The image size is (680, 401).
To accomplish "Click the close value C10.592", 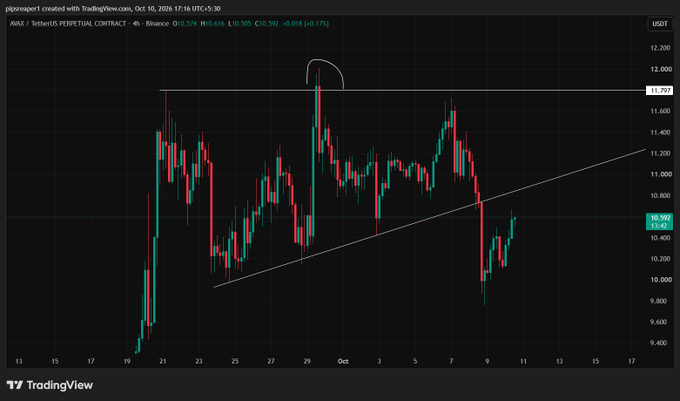I will pos(267,23).
